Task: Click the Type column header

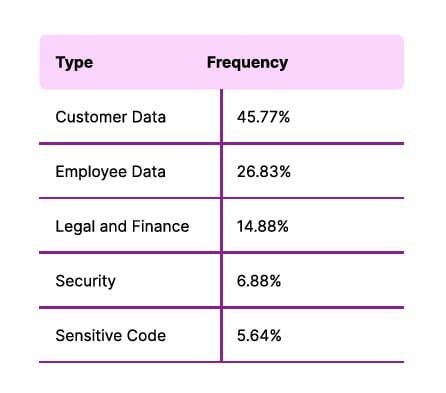Action: (x=74, y=63)
